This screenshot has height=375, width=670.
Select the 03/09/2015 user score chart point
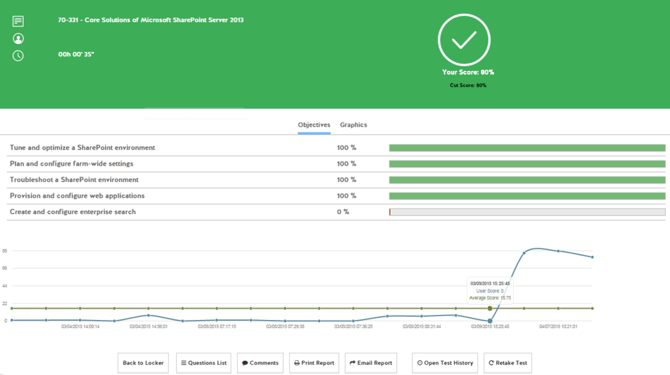[x=490, y=321]
